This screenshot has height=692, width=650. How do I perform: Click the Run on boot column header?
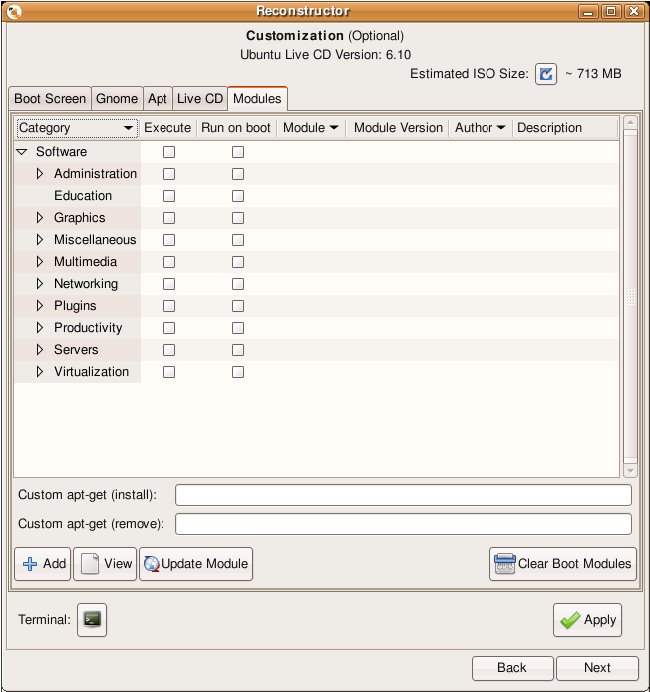(236, 128)
